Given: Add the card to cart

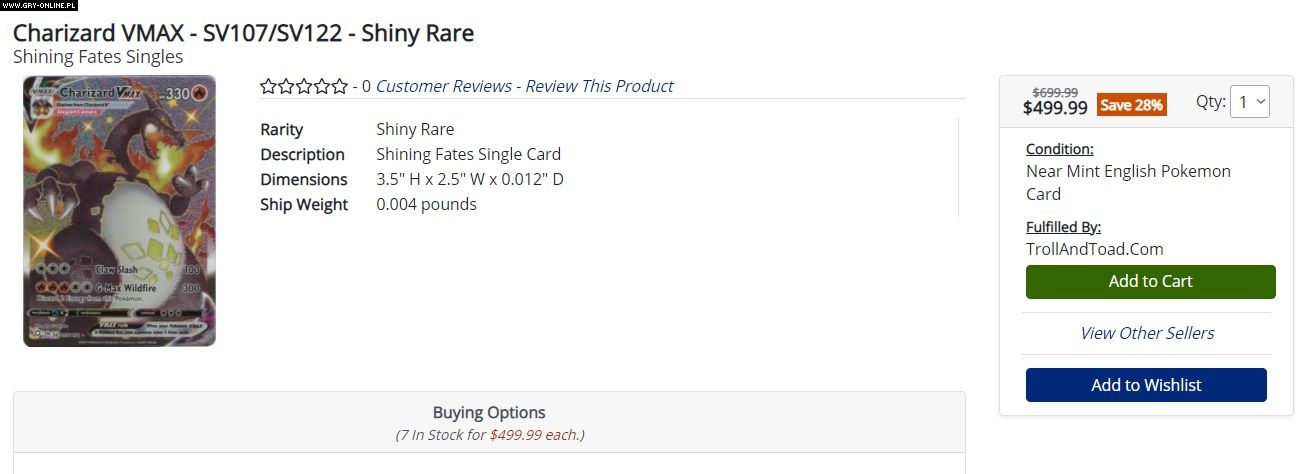Looking at the screenshot, I should tap(1150, 282).
